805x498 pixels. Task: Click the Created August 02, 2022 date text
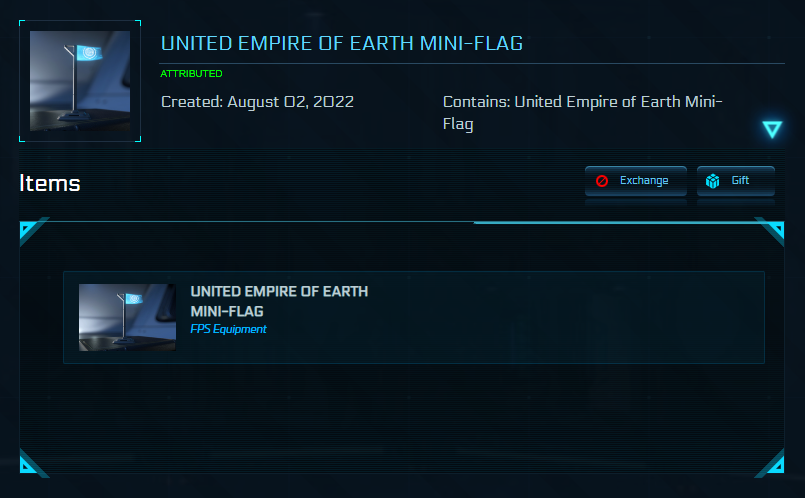tap(257, 102)
